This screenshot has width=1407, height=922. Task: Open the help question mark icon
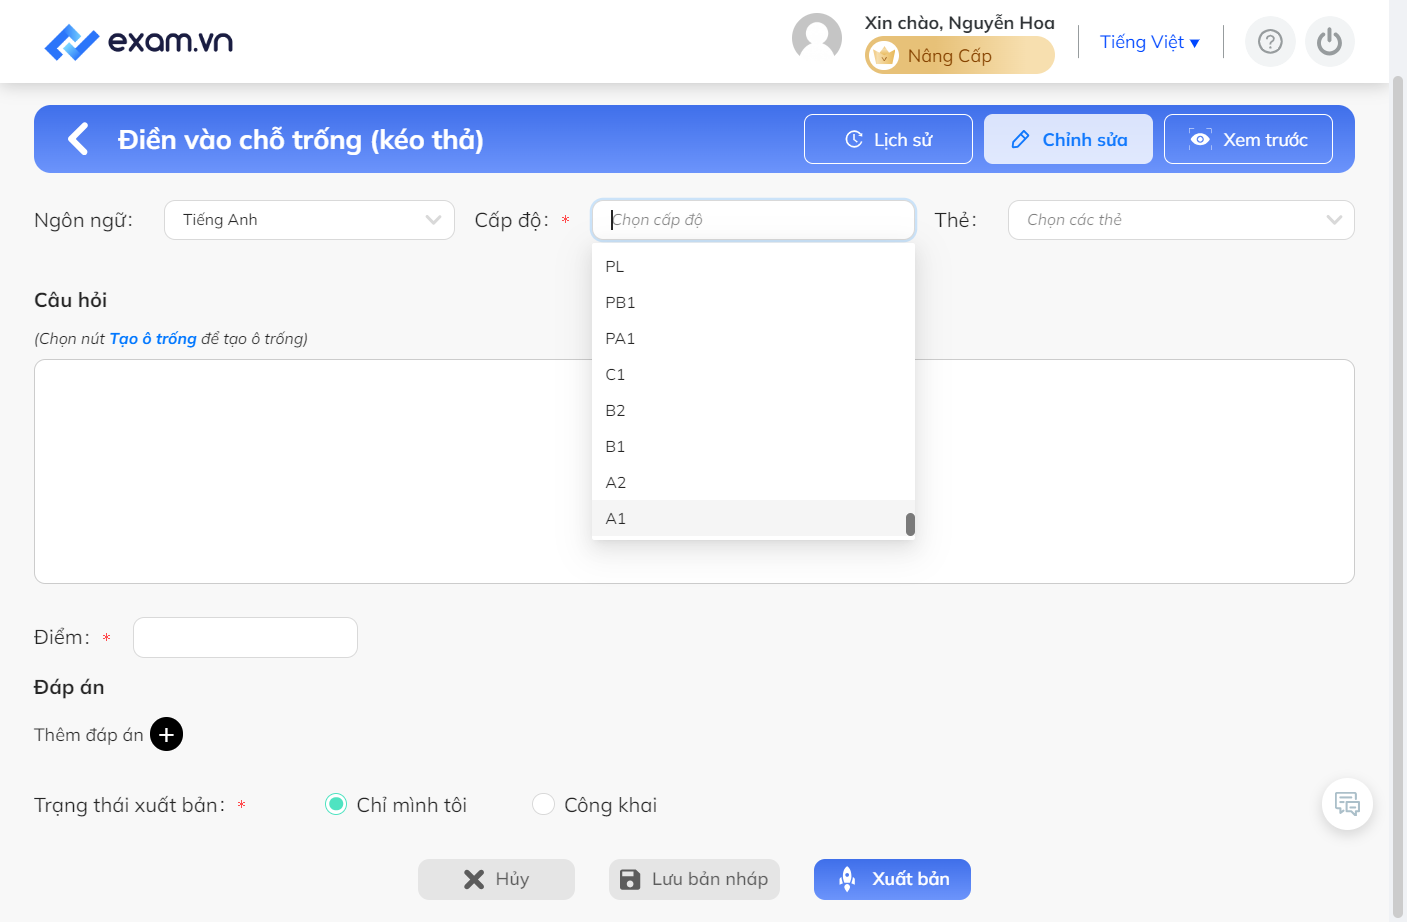[x=1270, y=42]
